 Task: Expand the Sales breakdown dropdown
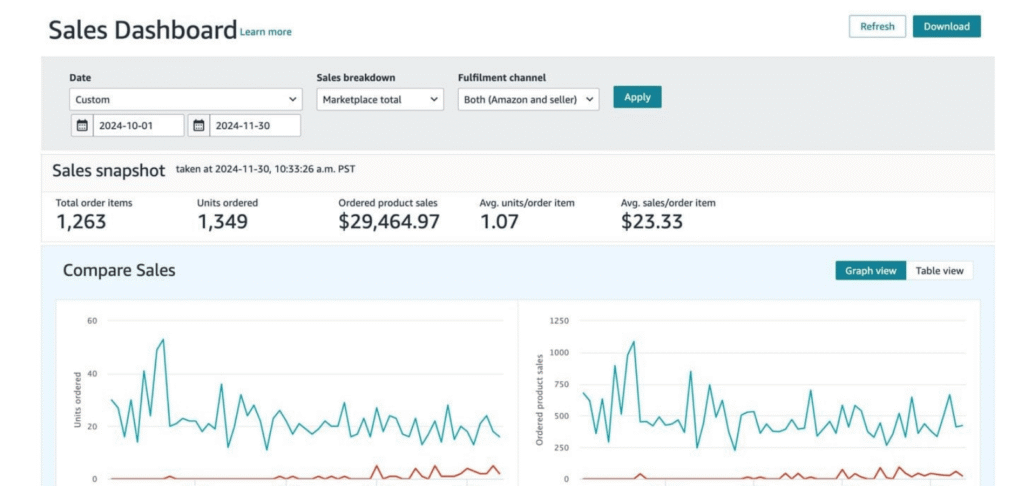[380, 99]
